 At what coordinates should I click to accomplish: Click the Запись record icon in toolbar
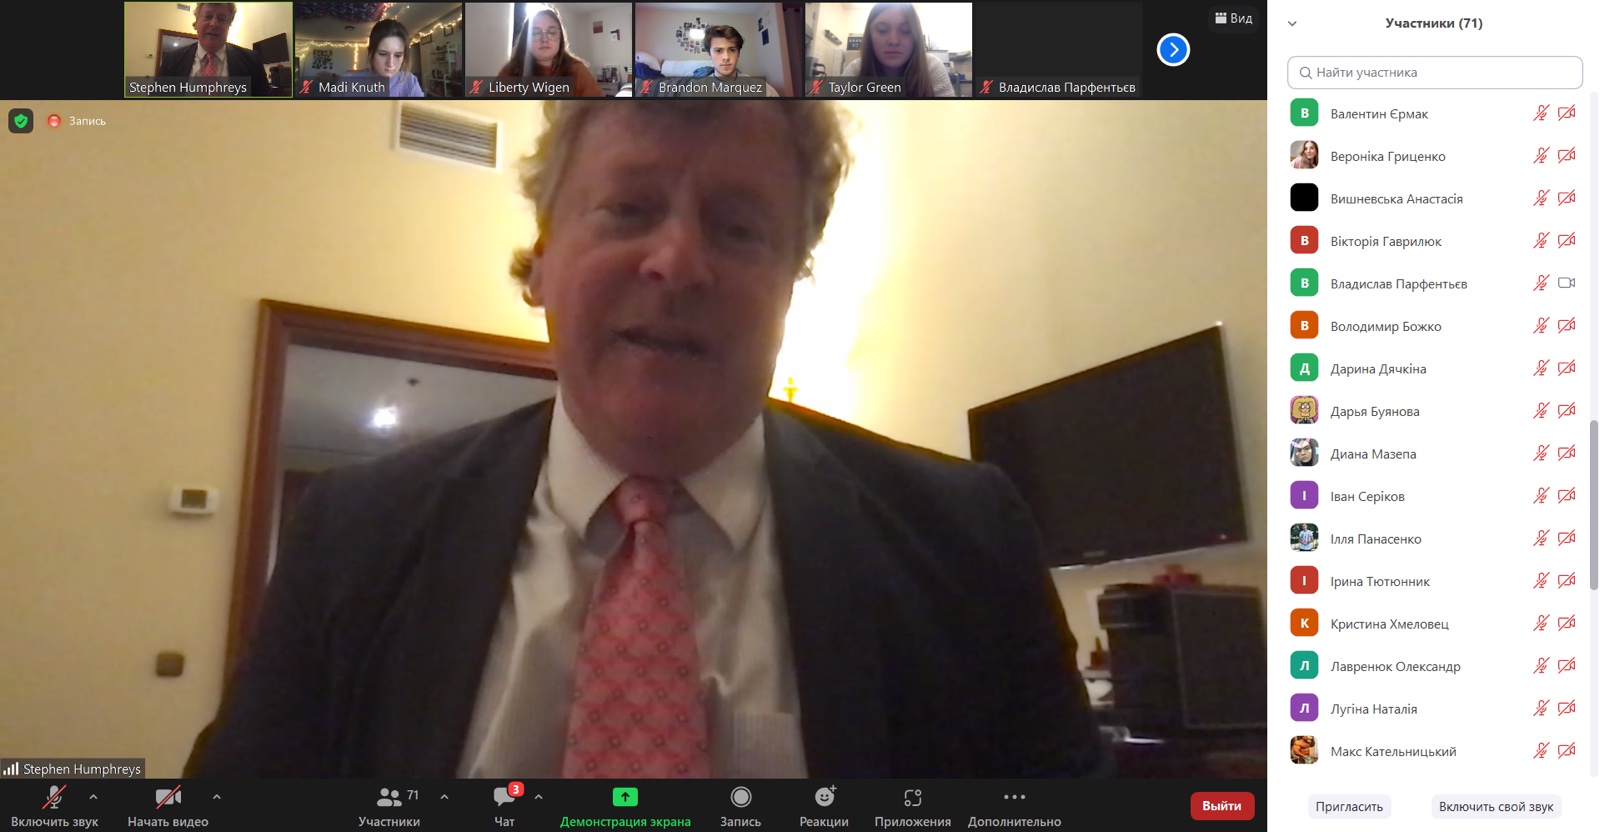[741, 797]
